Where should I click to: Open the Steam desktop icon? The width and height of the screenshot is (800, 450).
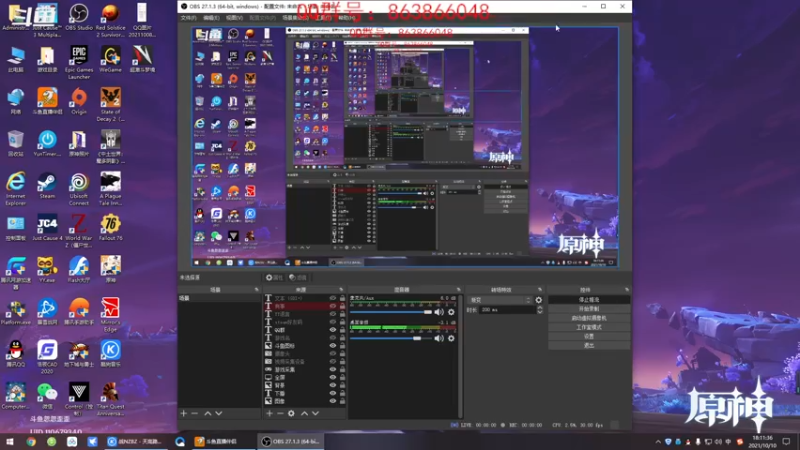(47, 186)
